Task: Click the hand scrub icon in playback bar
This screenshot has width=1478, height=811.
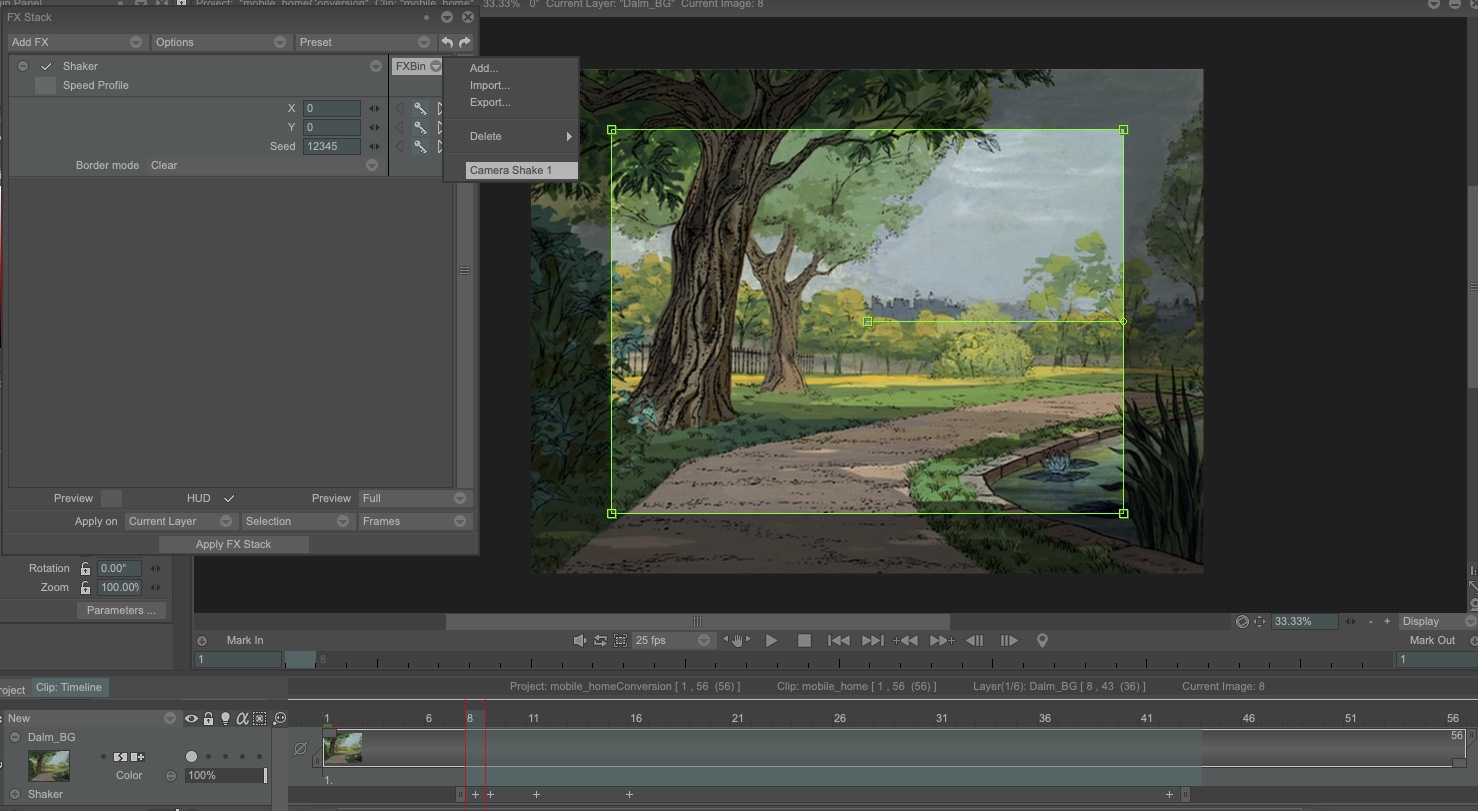Action: point(737,640)
